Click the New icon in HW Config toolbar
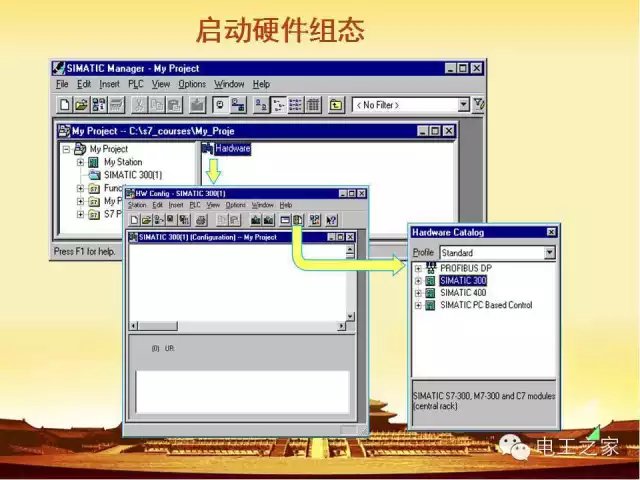640x480 pixels. [133, 219]
